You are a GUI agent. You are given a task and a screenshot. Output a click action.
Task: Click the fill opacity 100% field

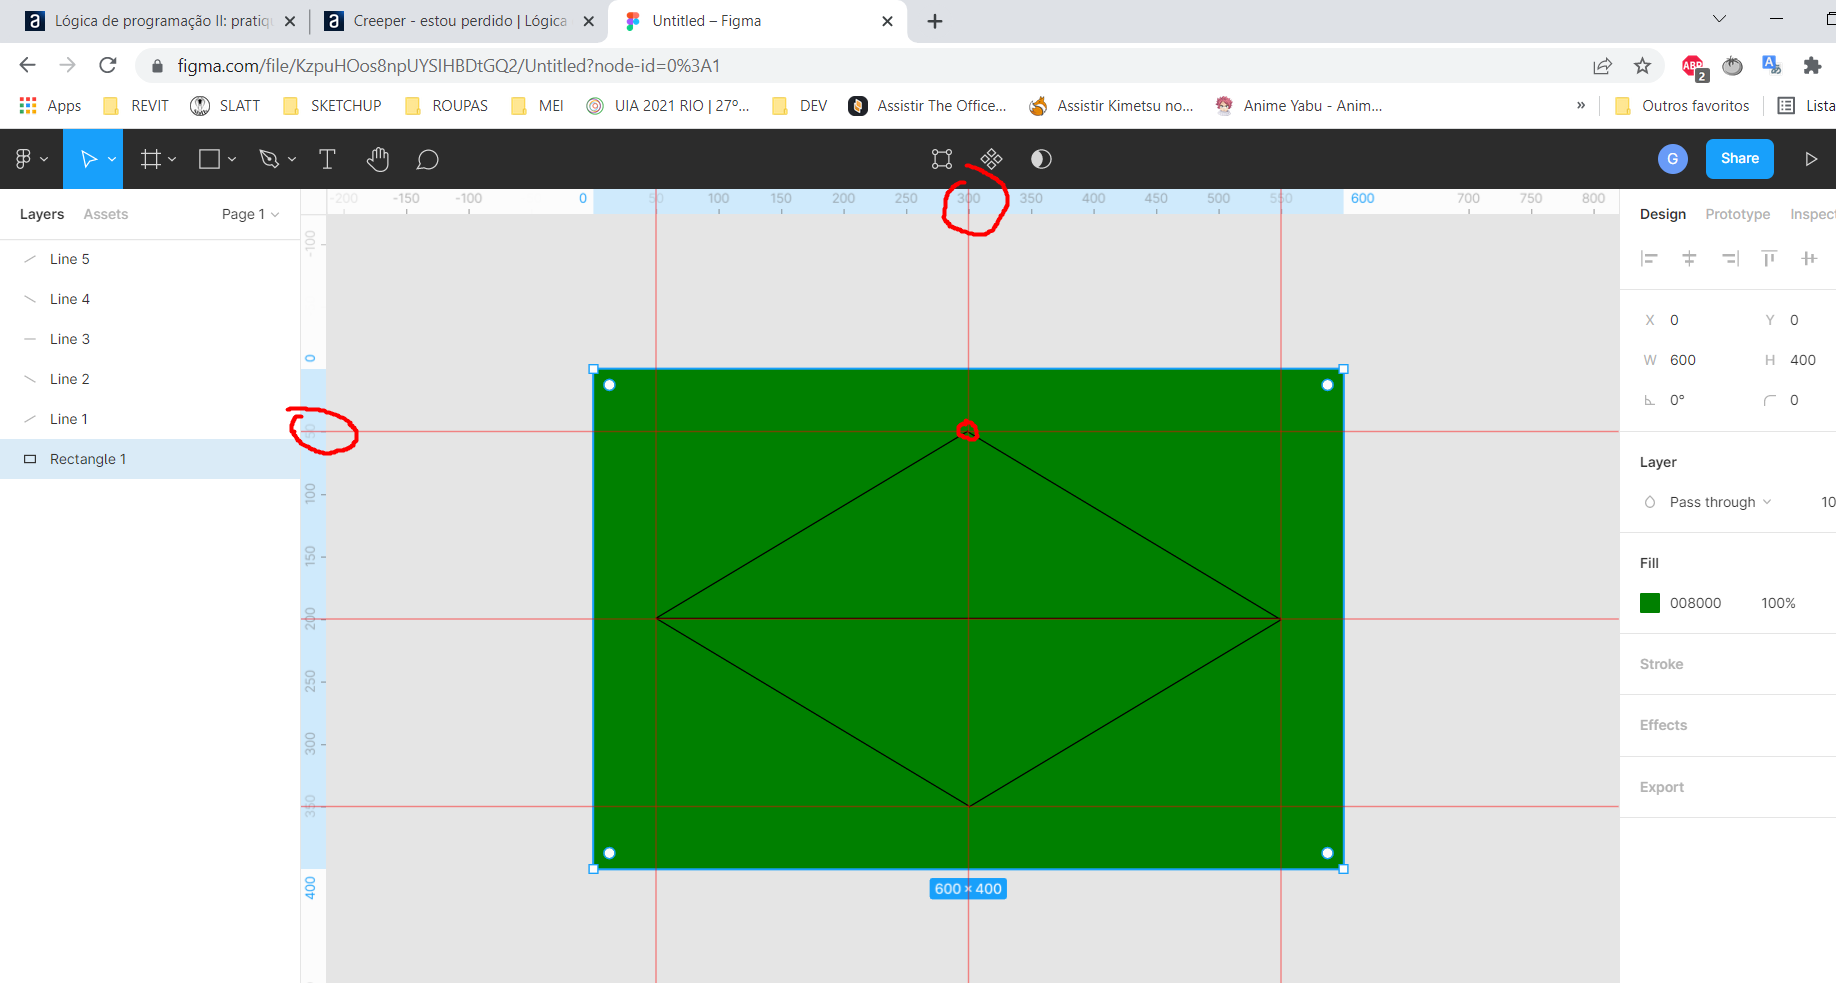(1778, 603)
